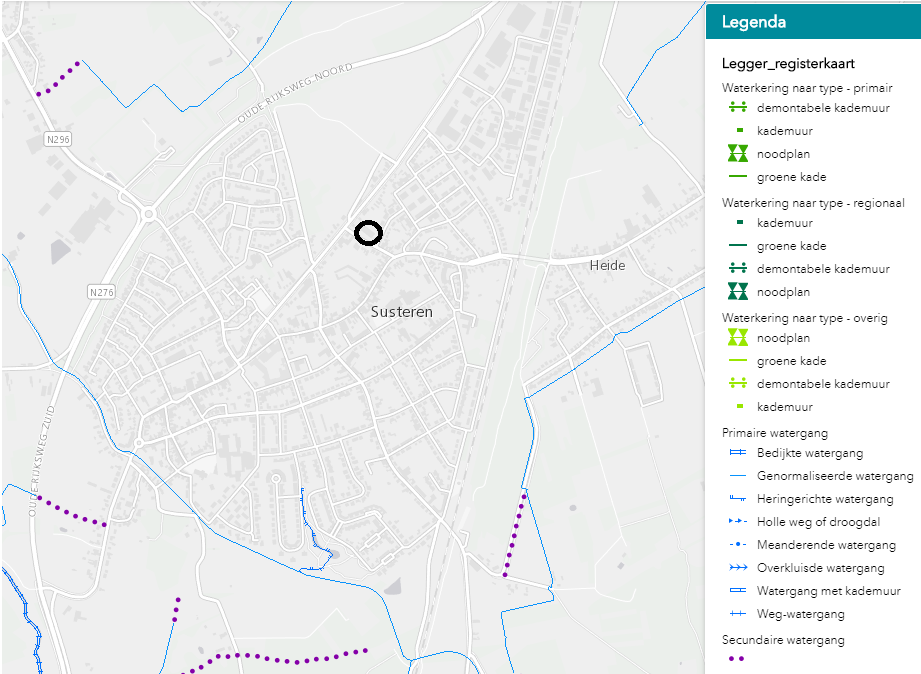Select the 'Primaire watergang' legend heading

[775, 433]
